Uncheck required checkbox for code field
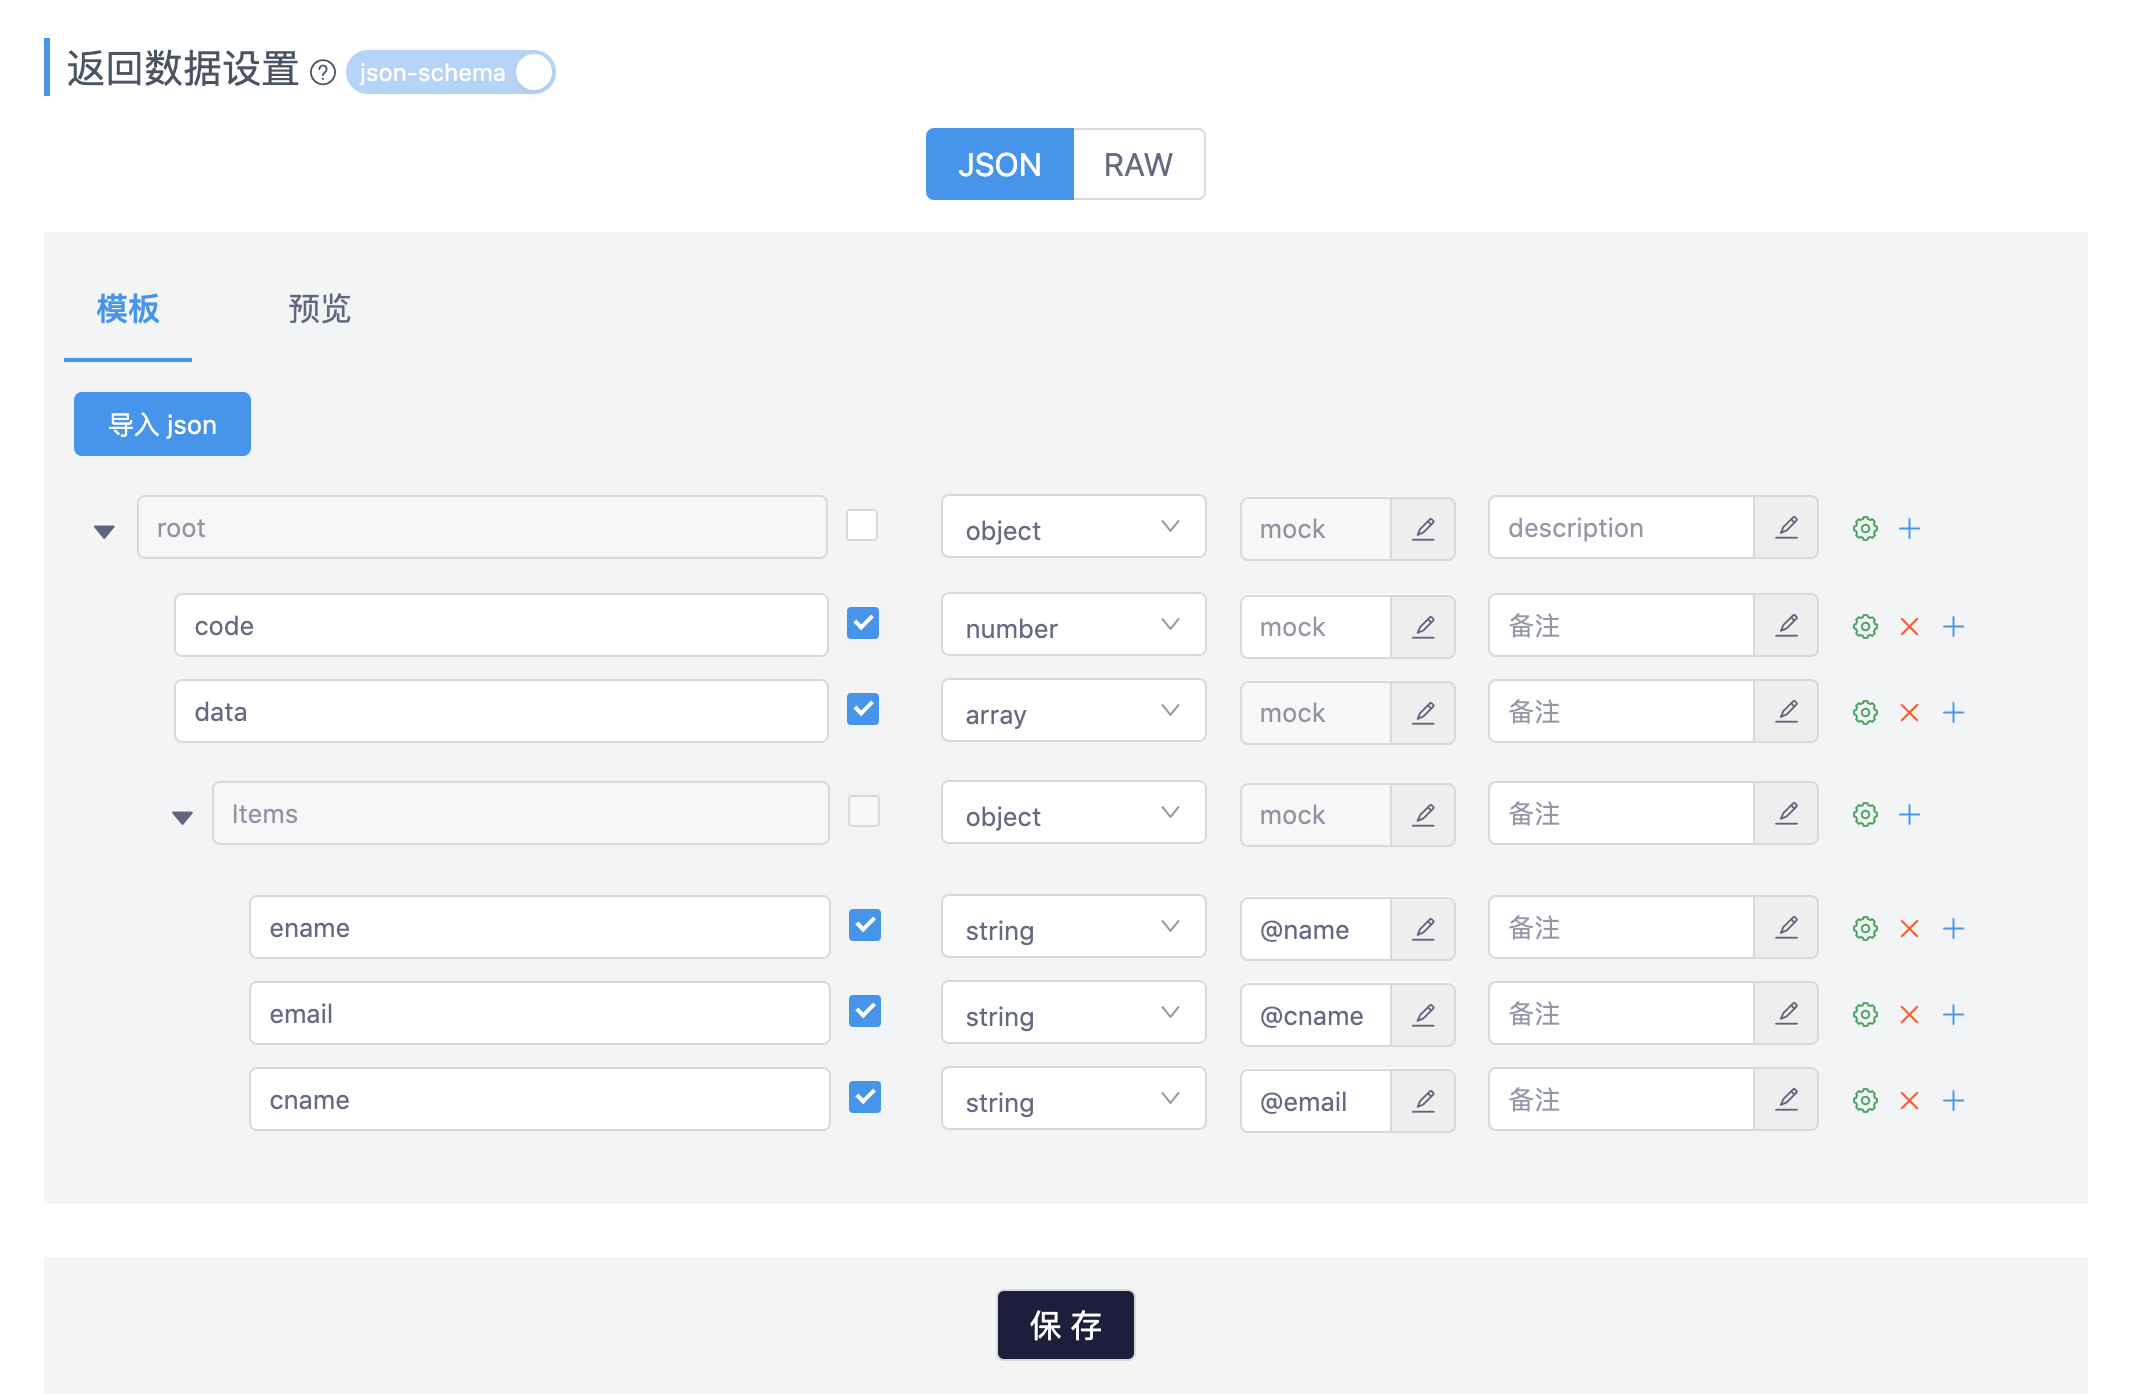This screenshot has width=2132, height=1394. [x=863, y=624]
